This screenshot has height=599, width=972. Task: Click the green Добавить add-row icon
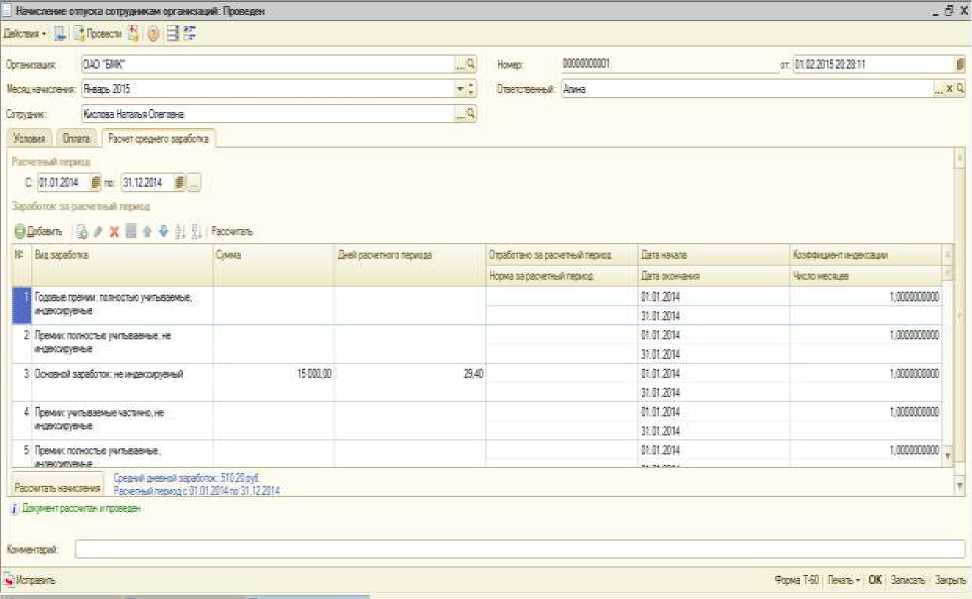[19, 231]
